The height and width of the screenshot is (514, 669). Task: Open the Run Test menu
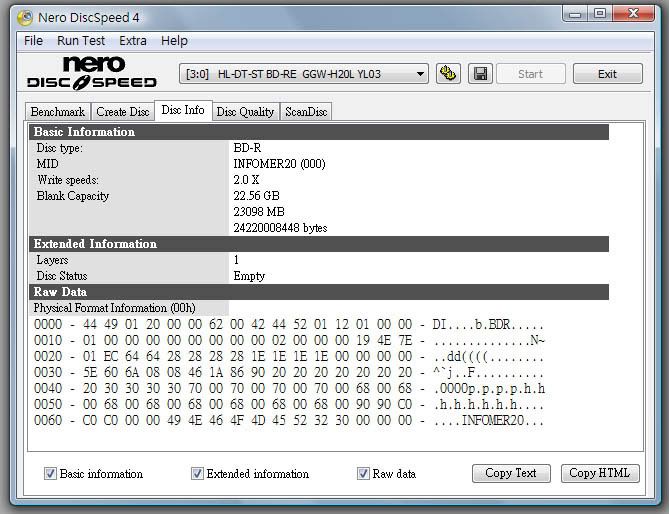81,41
